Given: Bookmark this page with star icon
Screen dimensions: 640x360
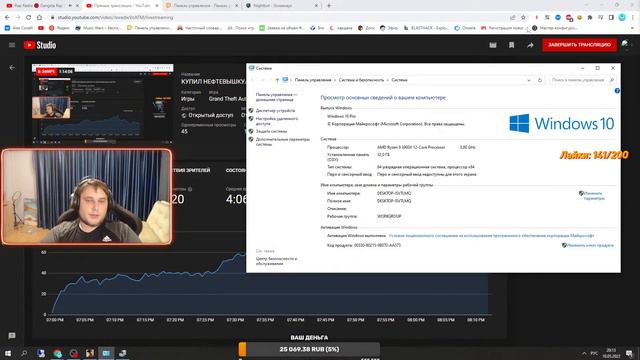Looking at the screenshot, I should coord(523,18).
